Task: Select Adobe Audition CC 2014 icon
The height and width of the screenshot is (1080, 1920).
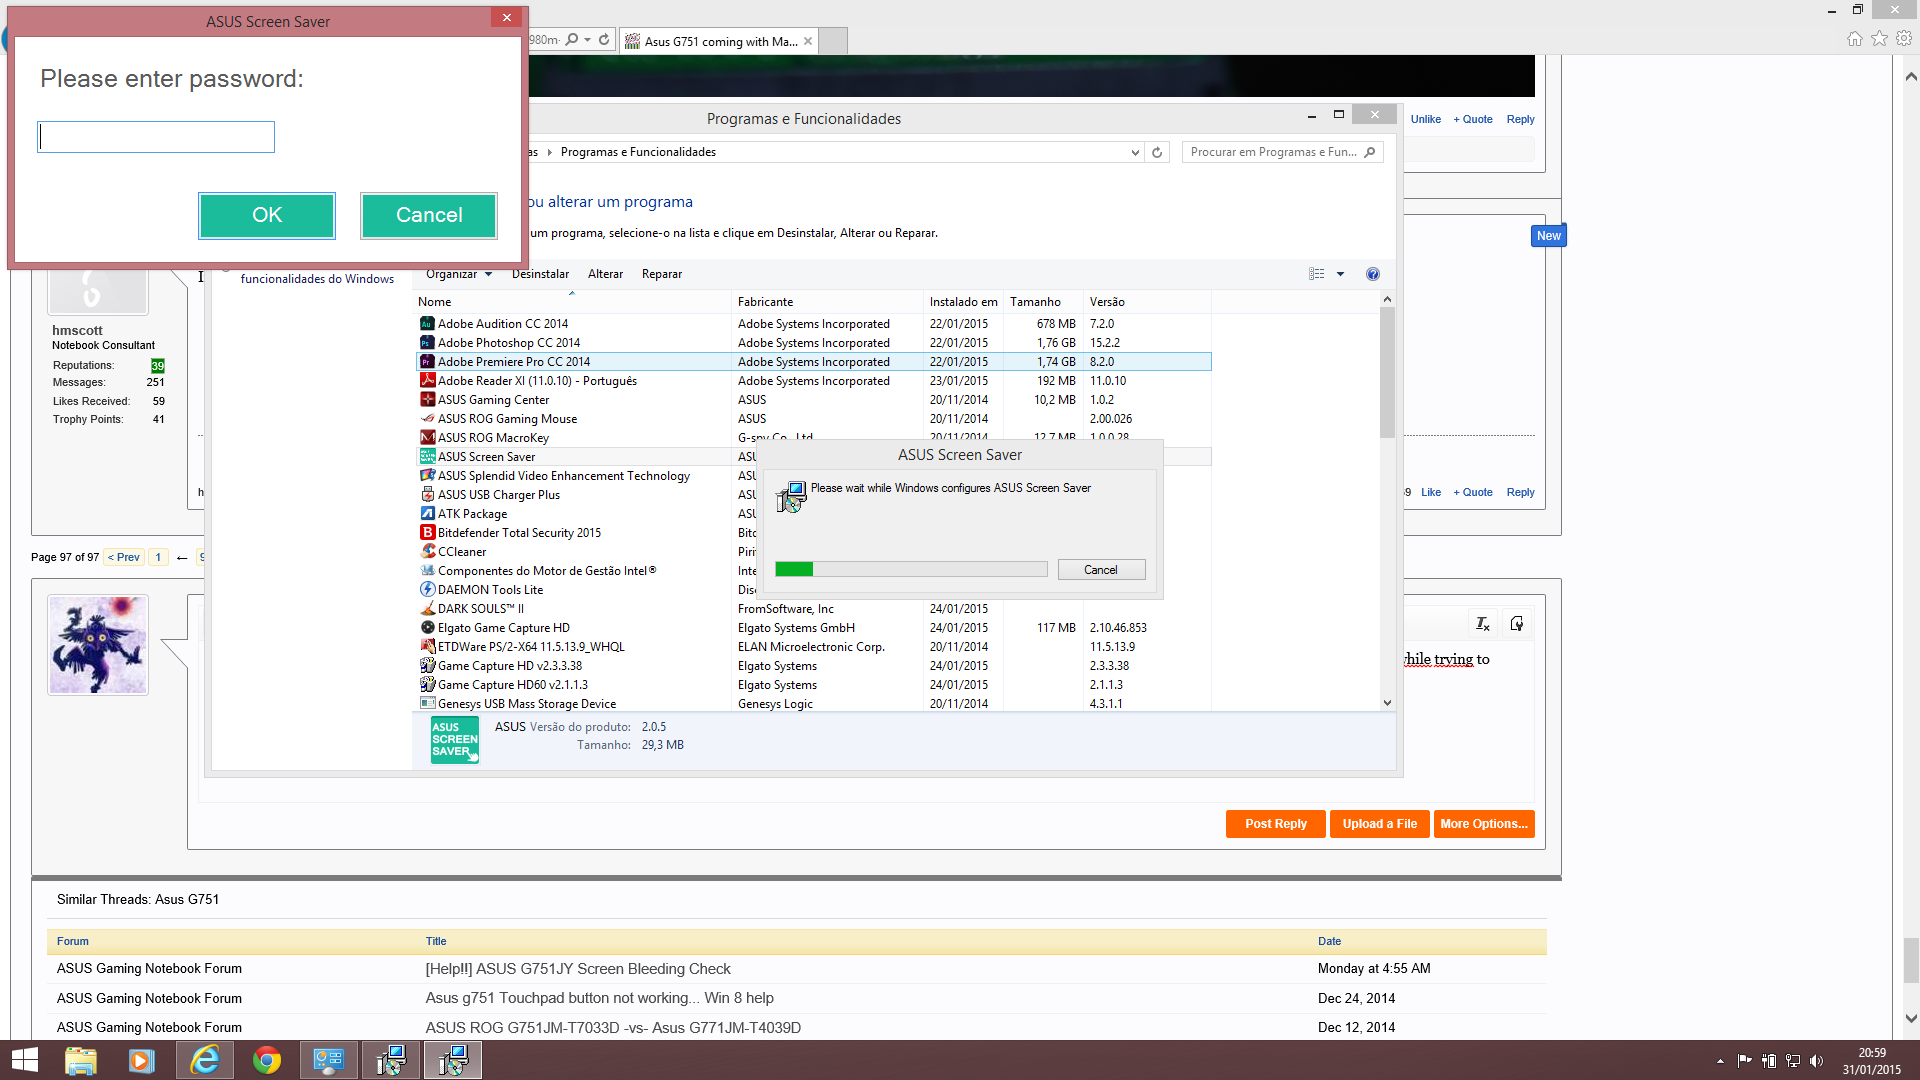Action: pyautogui.click(x=427, y=324)
